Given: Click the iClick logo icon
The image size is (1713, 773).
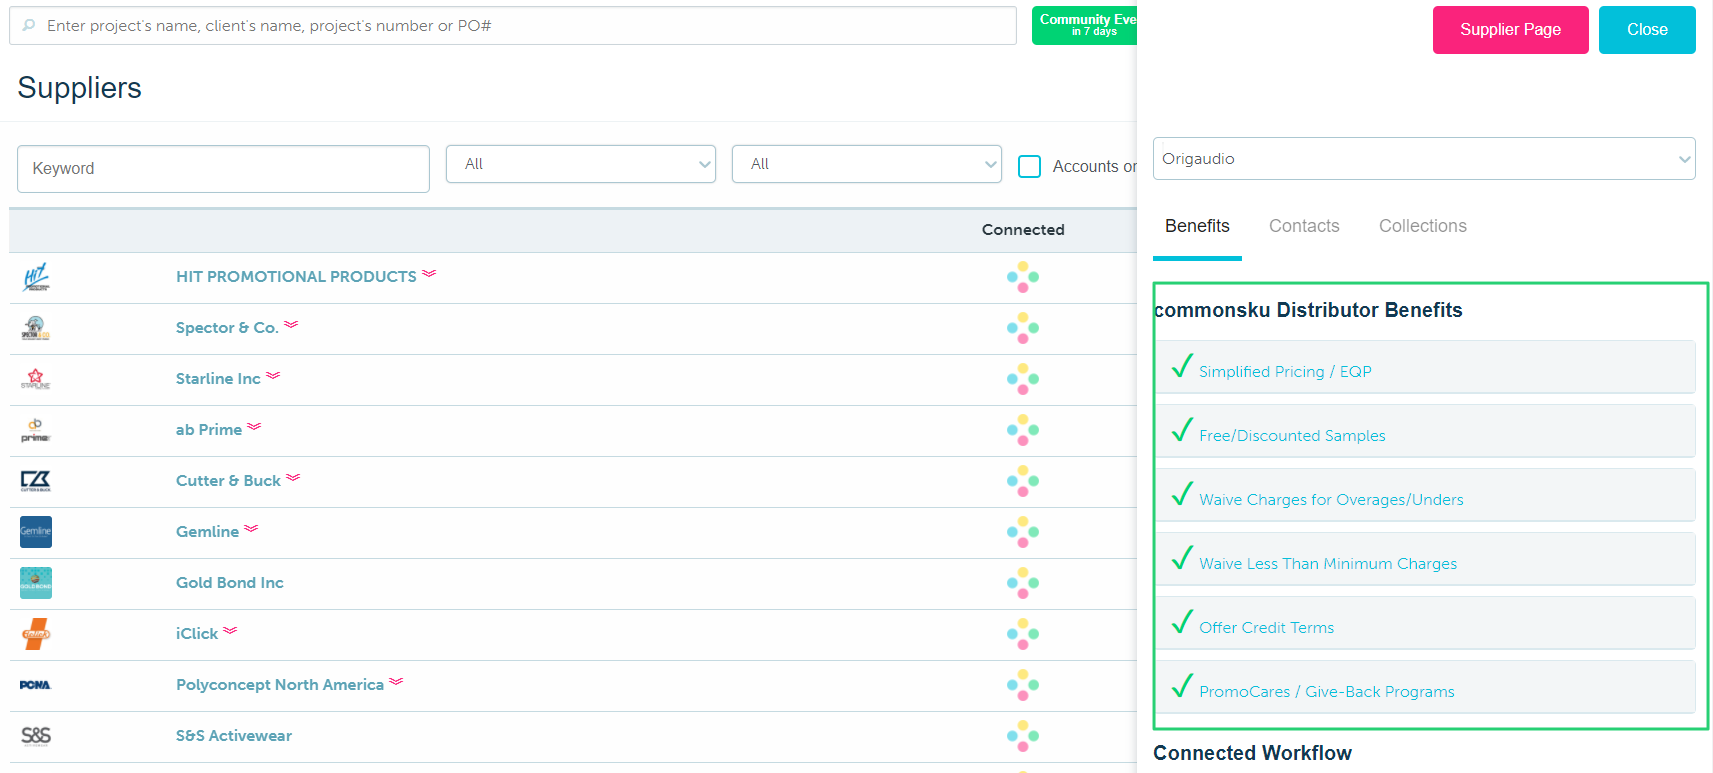Looking at the screenshot, I should 36,634.
